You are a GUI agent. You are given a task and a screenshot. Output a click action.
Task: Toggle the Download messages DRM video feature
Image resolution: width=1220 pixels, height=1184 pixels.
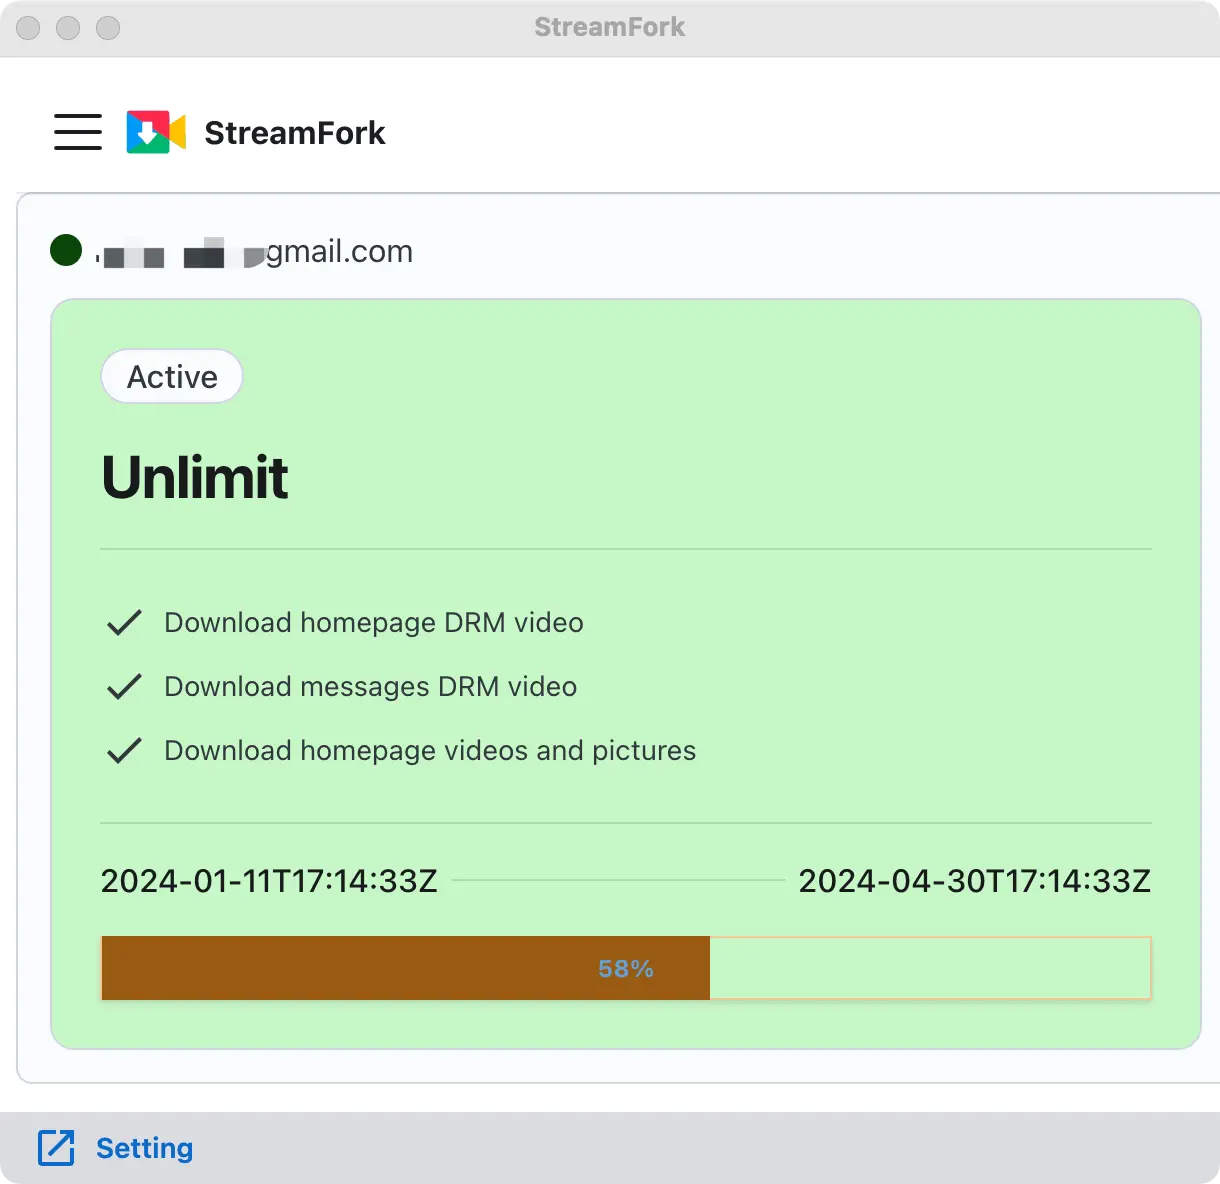pos(370,686)
